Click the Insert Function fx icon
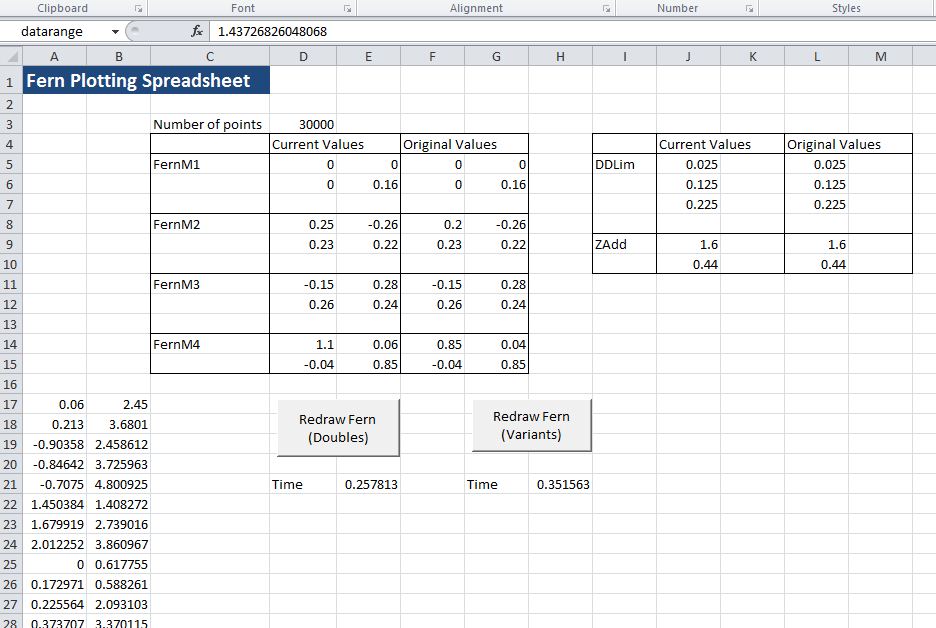 (x=198, y=31)
